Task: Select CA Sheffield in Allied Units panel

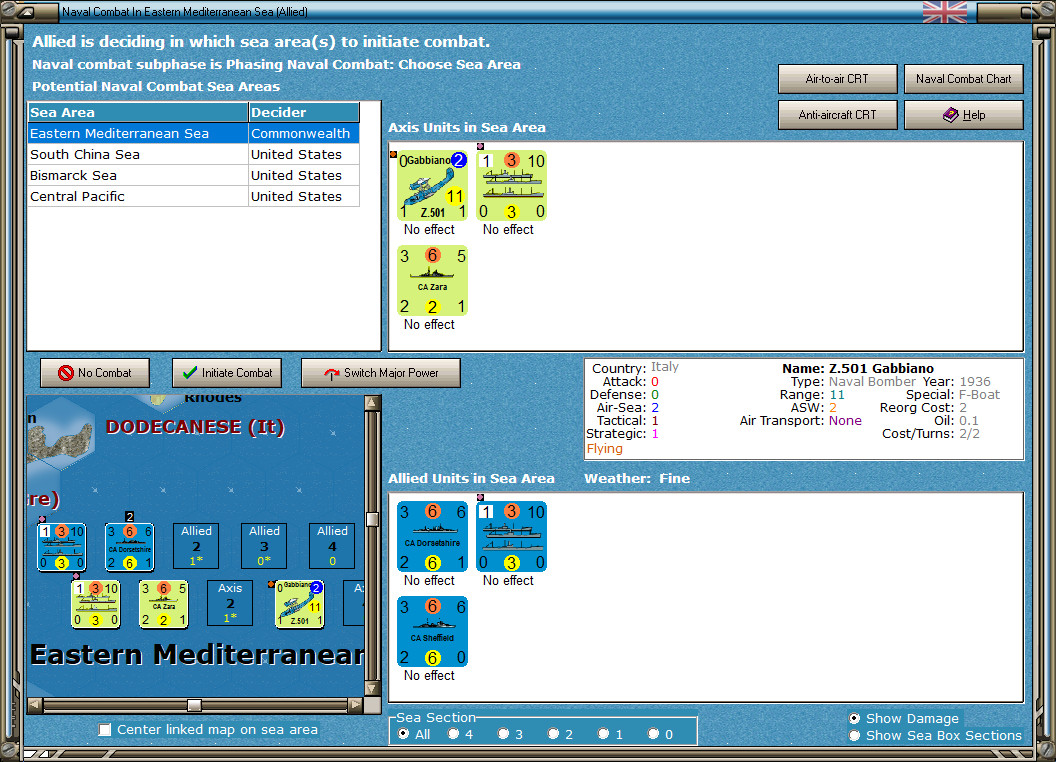Action: click(432, 631)
